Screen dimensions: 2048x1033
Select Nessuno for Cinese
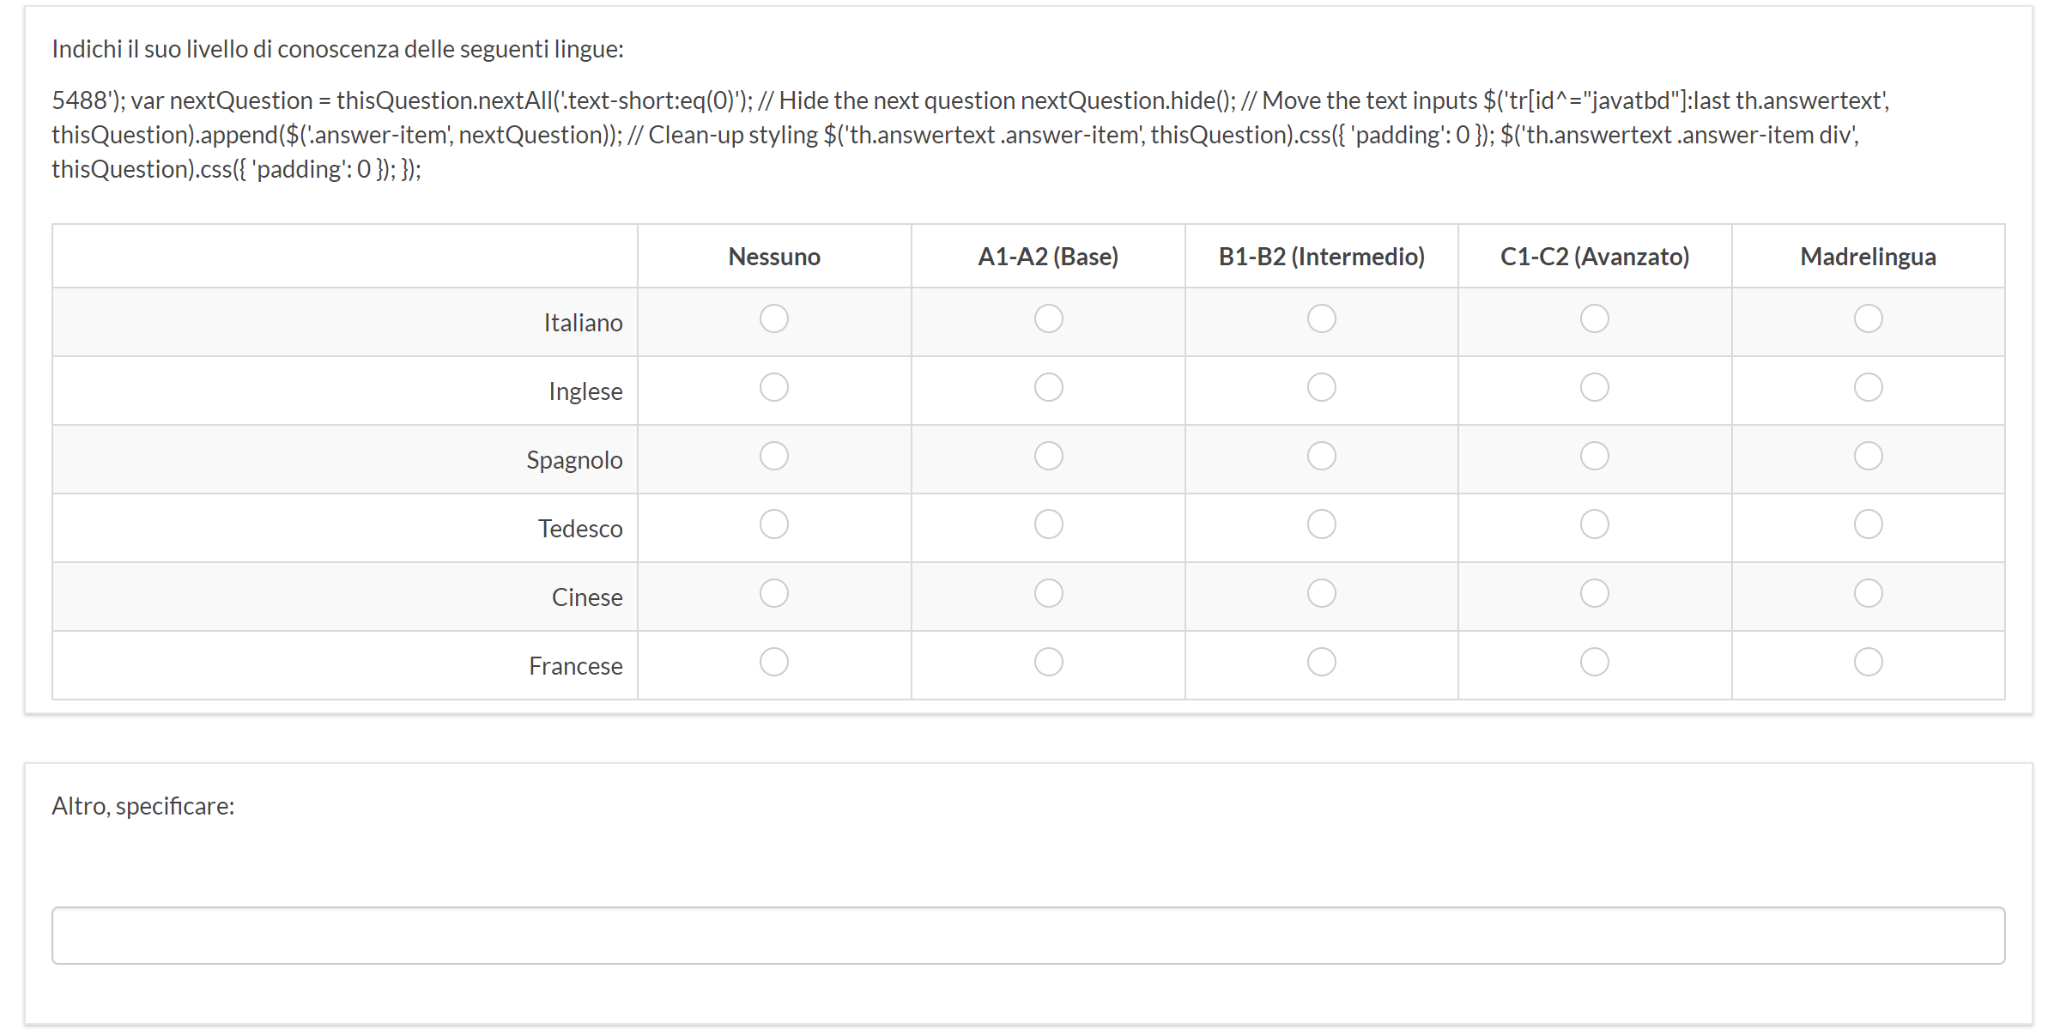click(x=774, y=594)
